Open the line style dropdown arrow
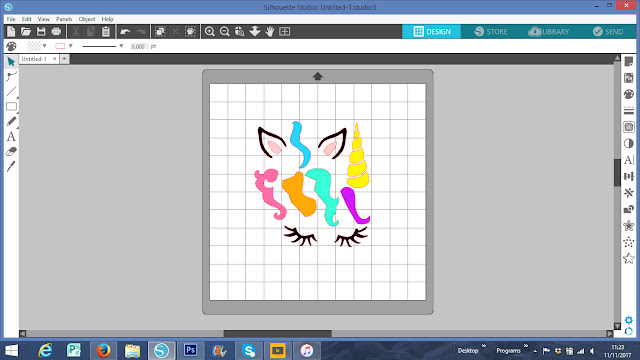This screenshot has height=360, width=640. [121, 46]
